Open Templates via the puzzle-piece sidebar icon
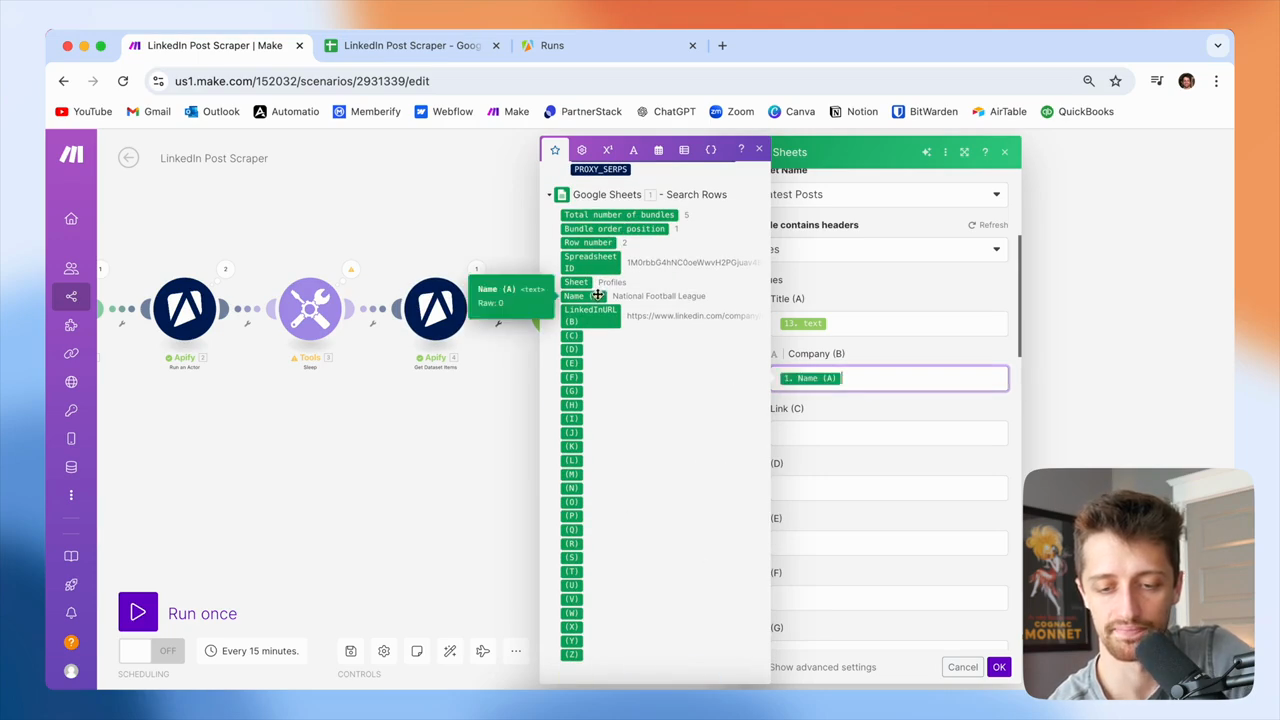 pyautogui.click(x=71, y=325)
